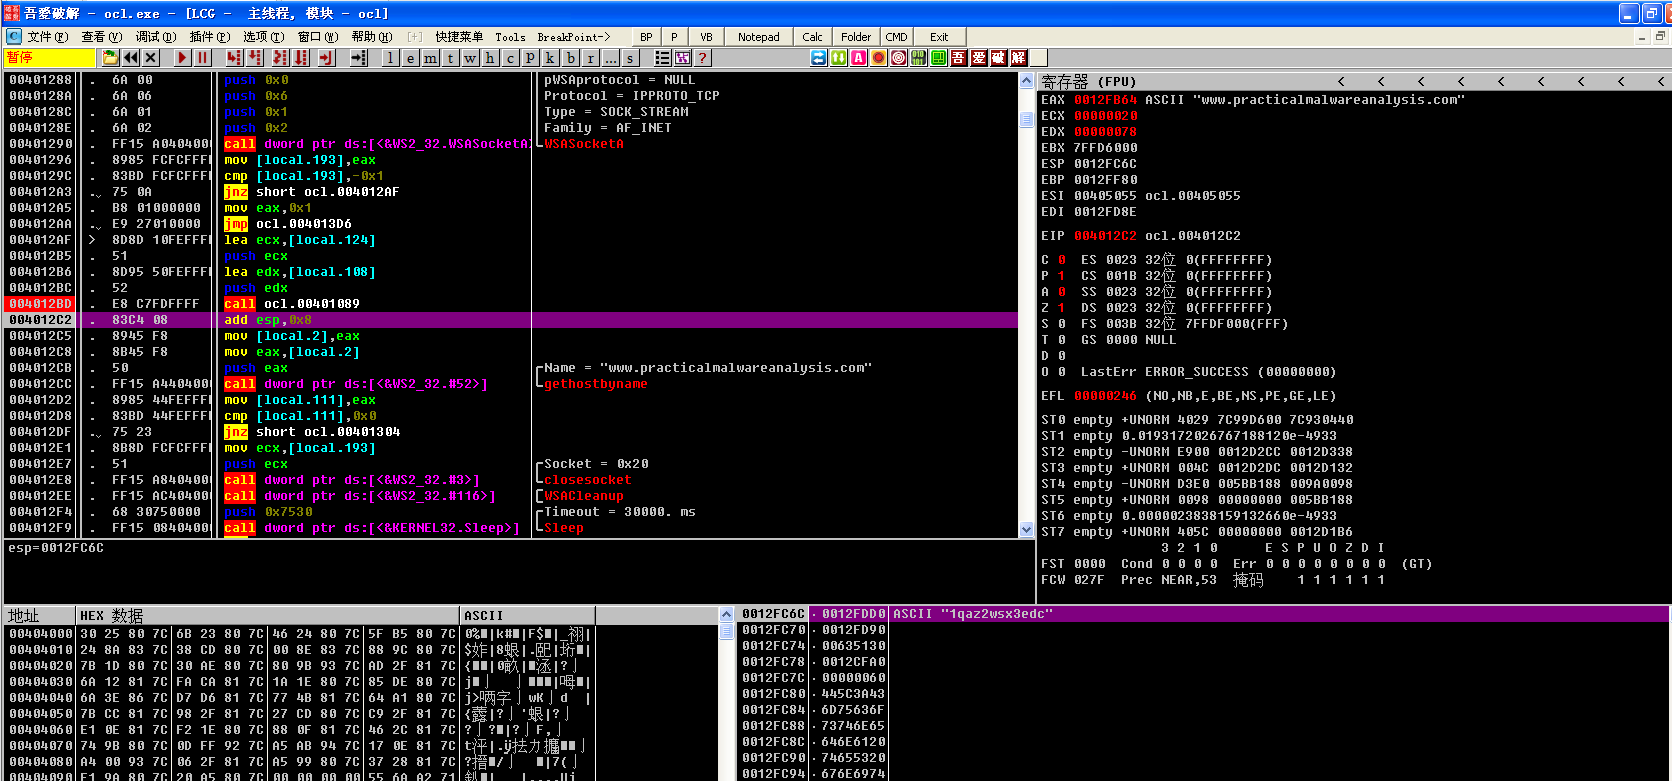Click the trace over icon

(x=300, y=58)
